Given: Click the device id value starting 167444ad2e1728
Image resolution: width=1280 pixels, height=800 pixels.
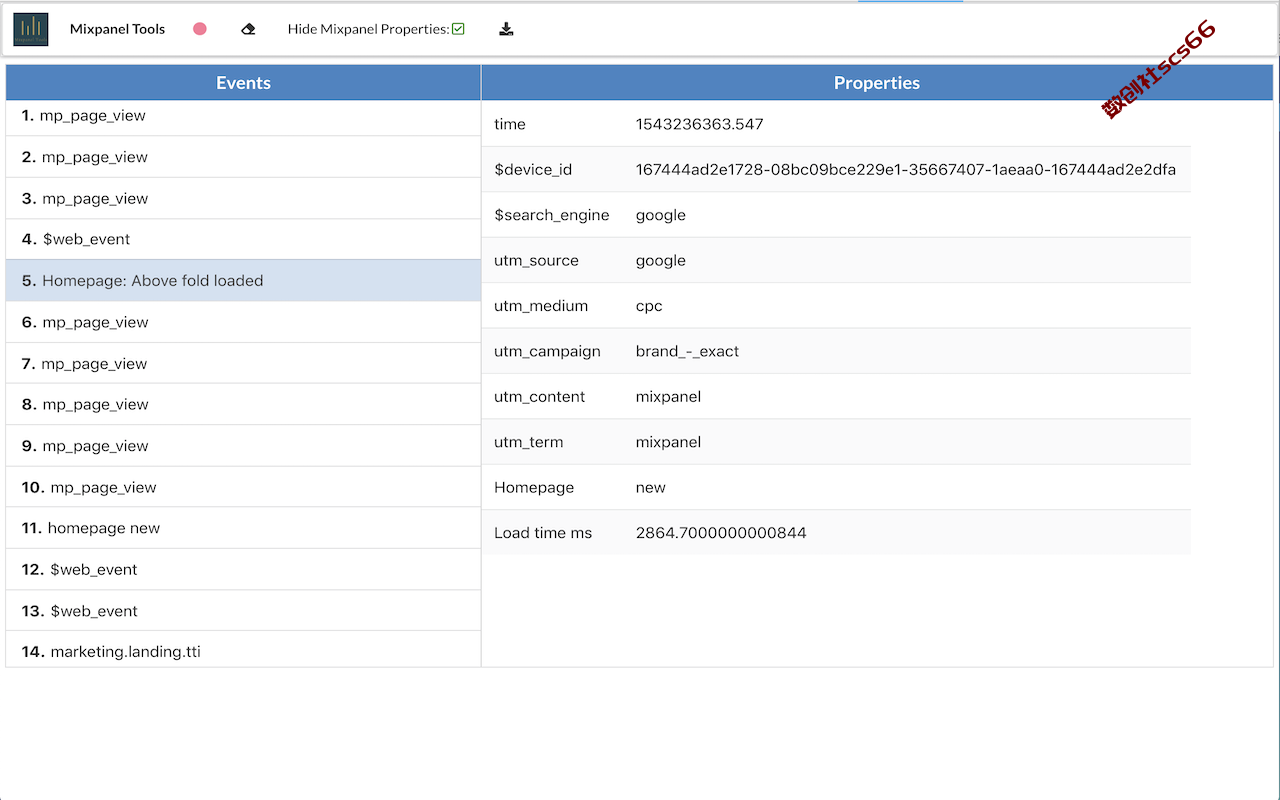Looking at the screenshot, I should click(x=906, y=170).
